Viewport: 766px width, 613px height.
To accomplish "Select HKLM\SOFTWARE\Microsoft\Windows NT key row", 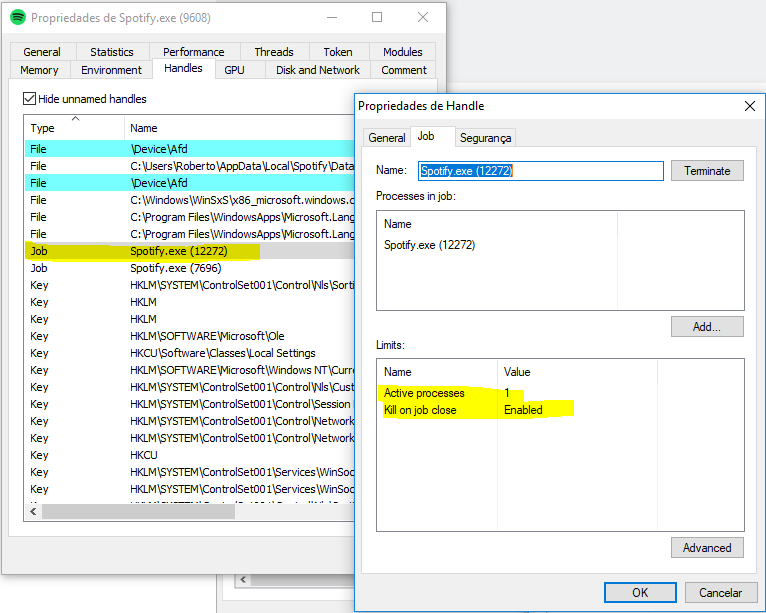I will point(190,370).
